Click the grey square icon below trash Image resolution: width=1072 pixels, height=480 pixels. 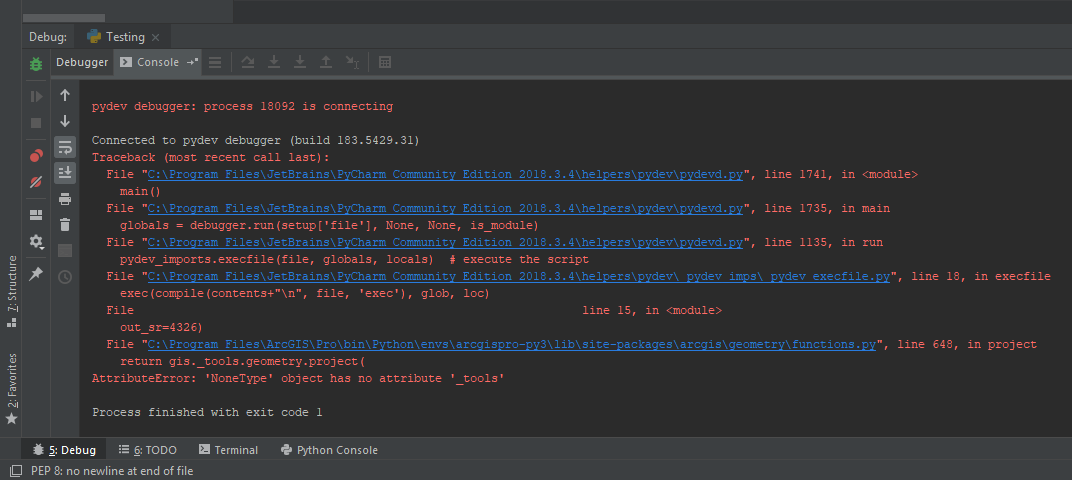click(65, 251)
